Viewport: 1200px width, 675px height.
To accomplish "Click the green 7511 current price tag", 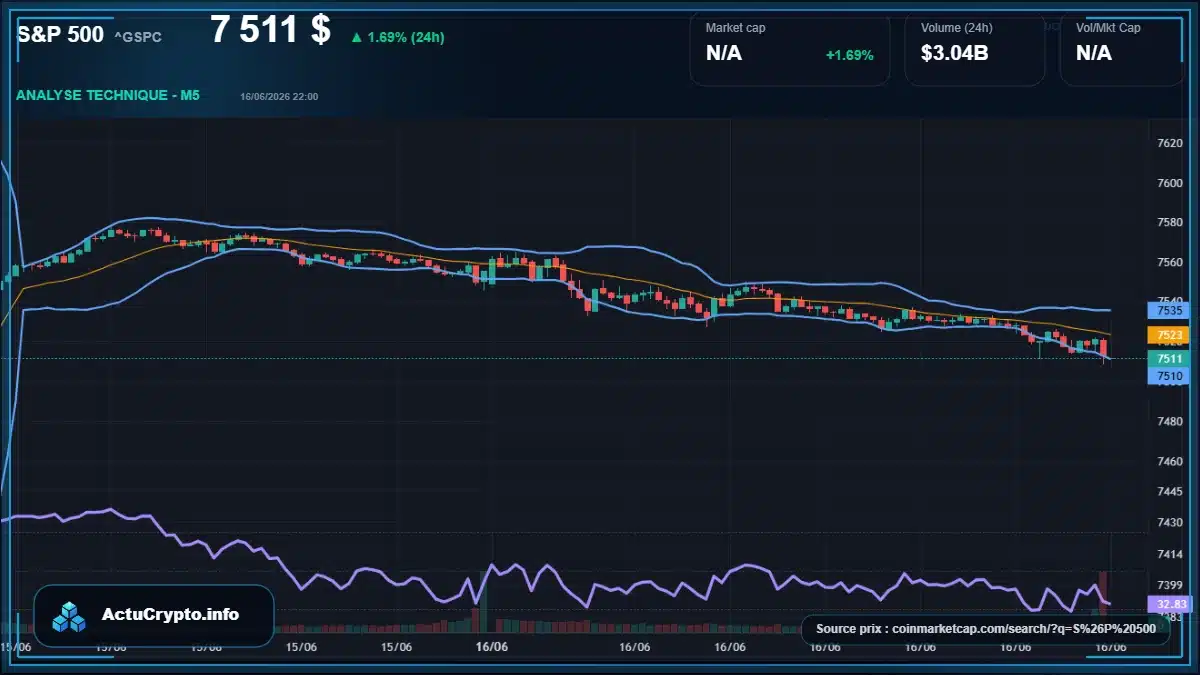I will click(x=1167, y=358).
